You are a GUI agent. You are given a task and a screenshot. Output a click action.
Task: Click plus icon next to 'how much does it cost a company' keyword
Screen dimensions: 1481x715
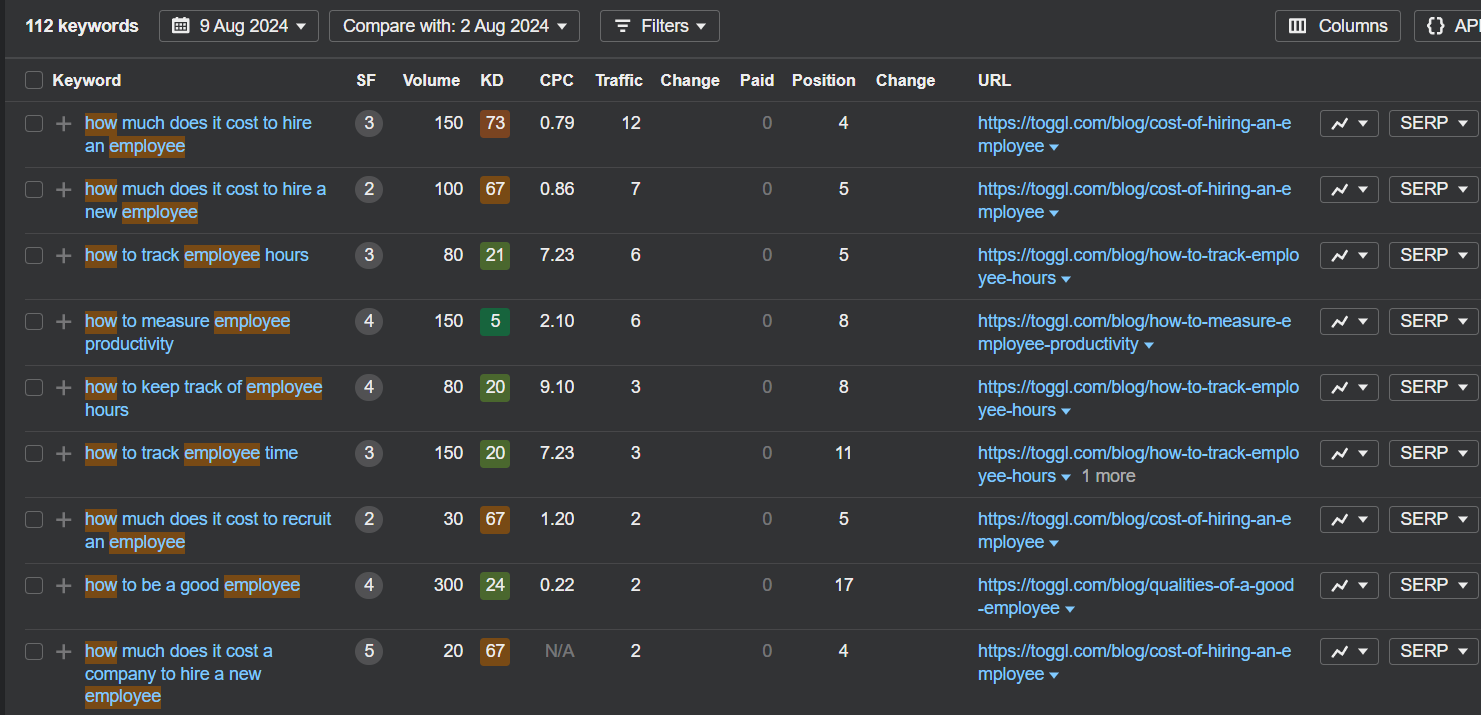click(64, 651)
